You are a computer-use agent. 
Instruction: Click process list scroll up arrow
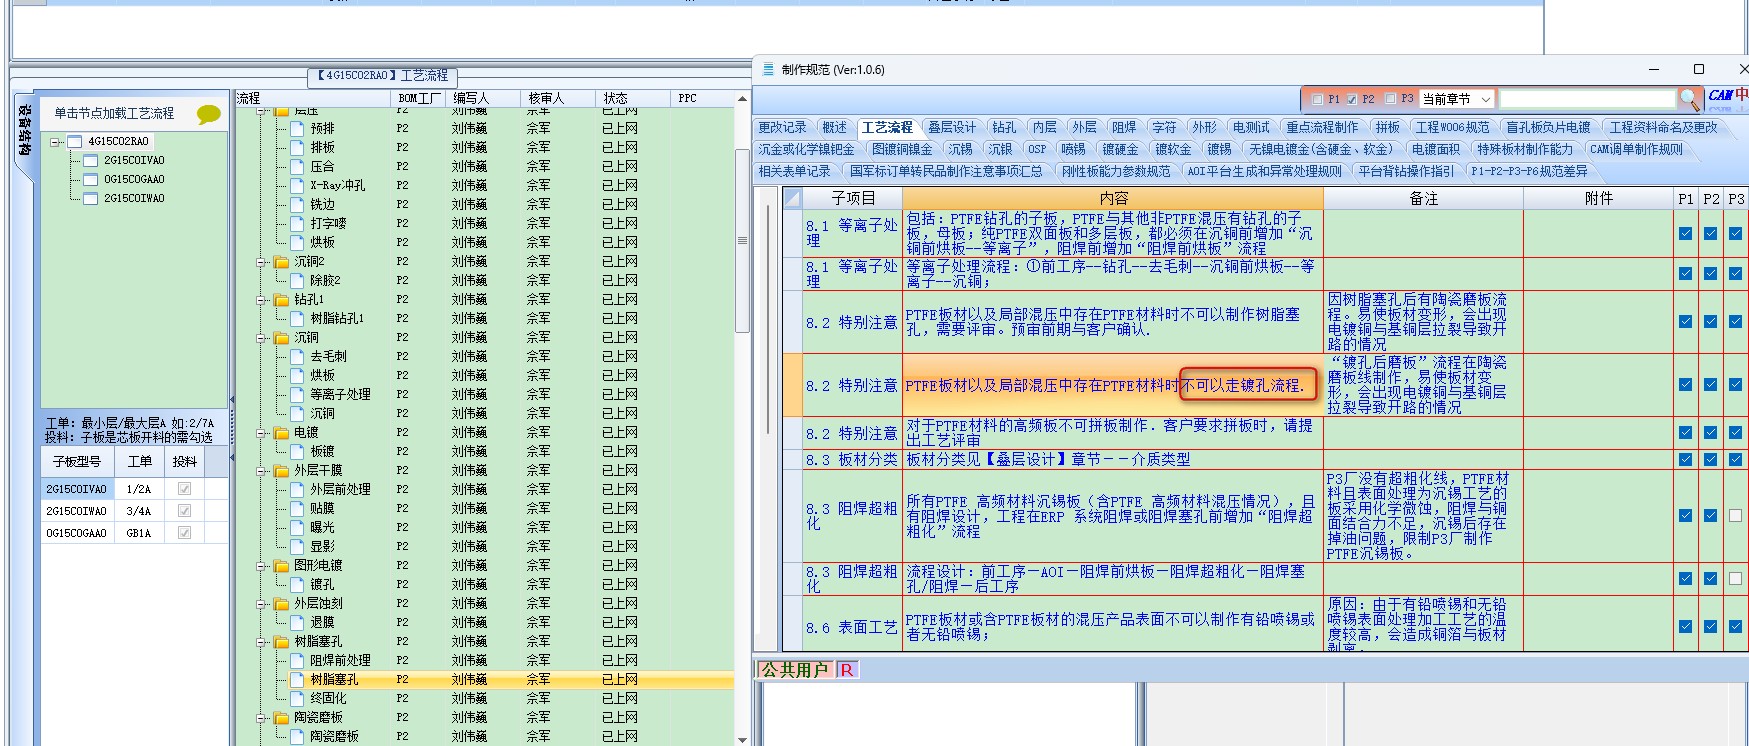[x=742, y=98]
